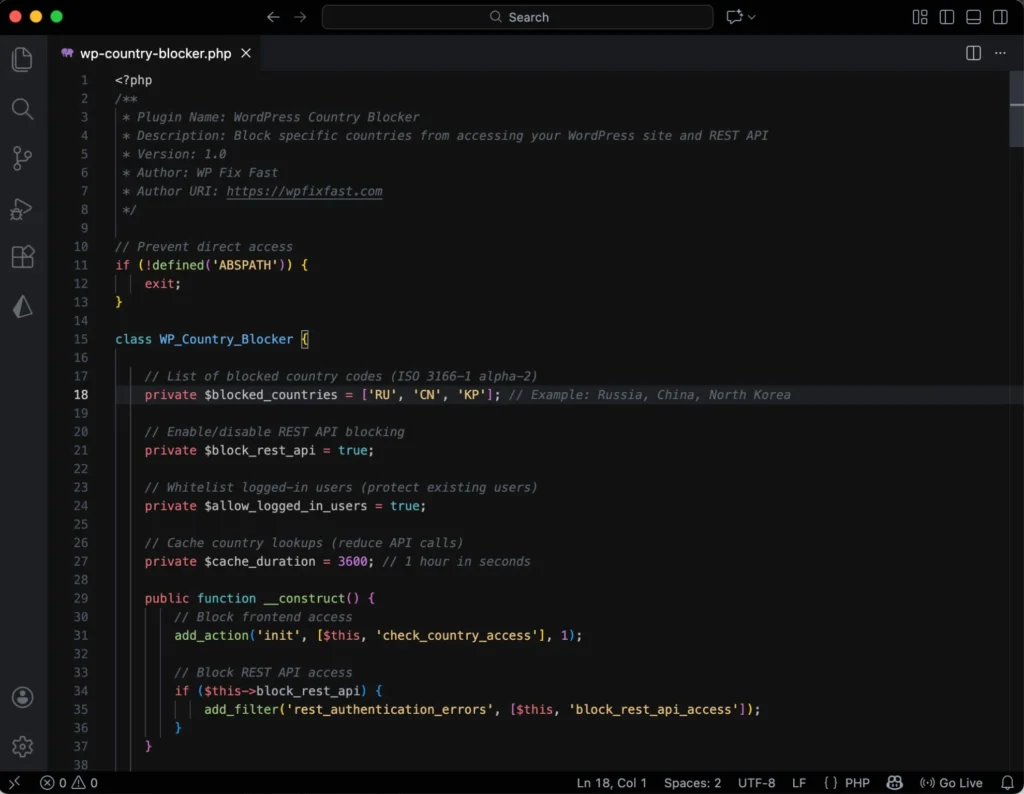Start the Go Live server
Viewport: 1024px width, 794px height.
[x=951, y=783]
